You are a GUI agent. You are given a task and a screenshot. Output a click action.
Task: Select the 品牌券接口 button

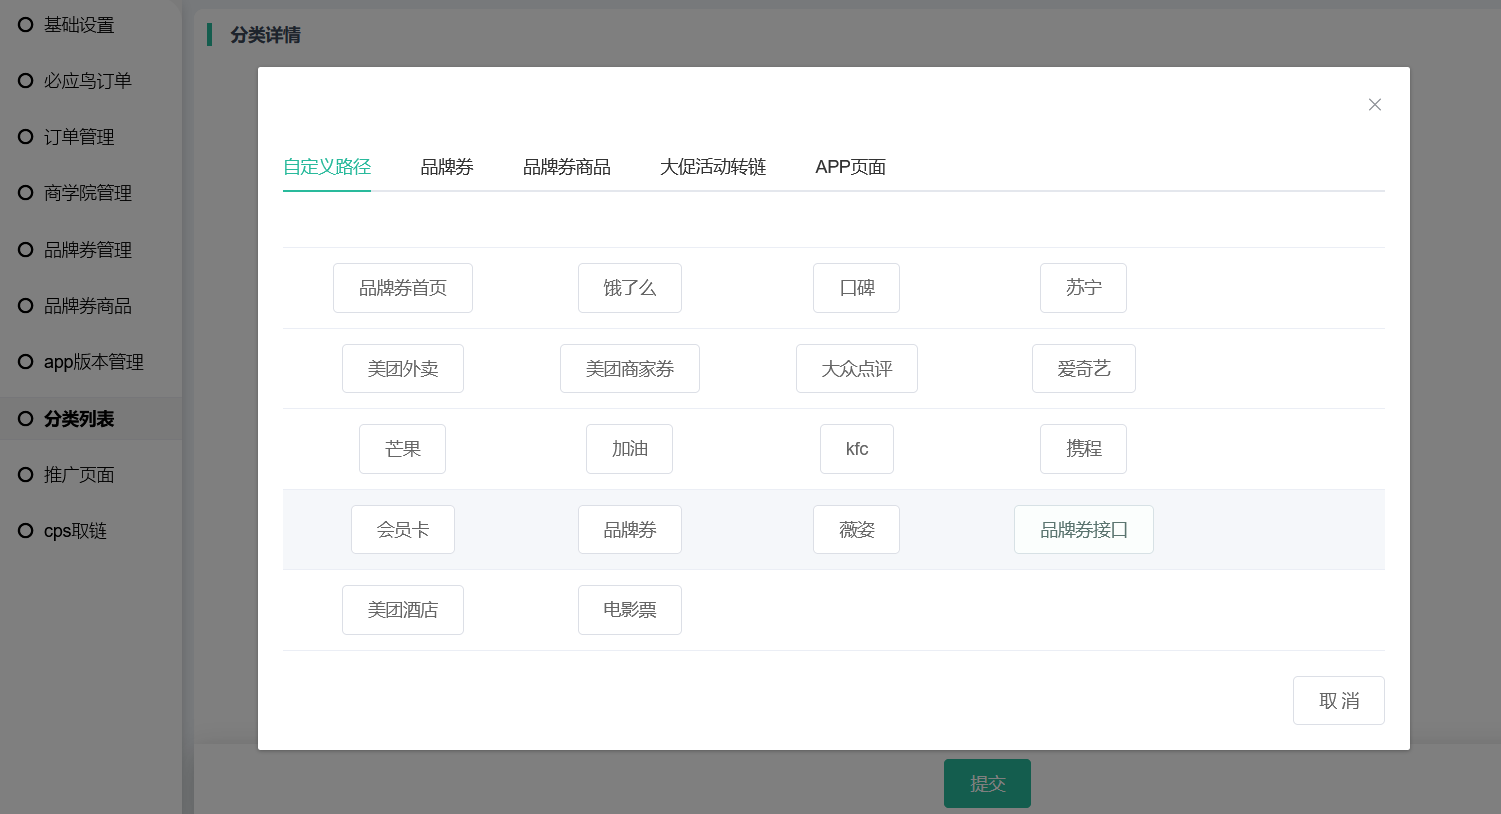pyautogui.click(x=1084, y=530)
